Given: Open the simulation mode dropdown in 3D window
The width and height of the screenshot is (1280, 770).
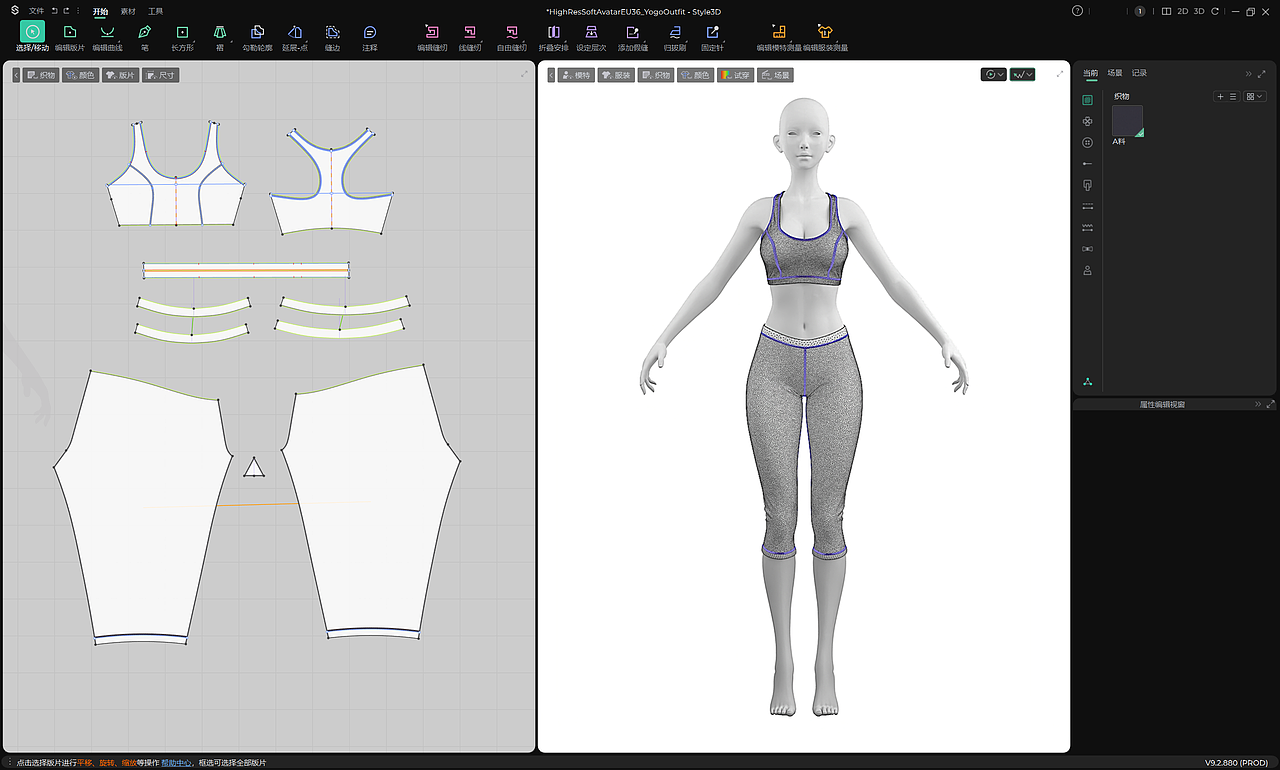Looking at the screenshot, I should coord(994,74).
